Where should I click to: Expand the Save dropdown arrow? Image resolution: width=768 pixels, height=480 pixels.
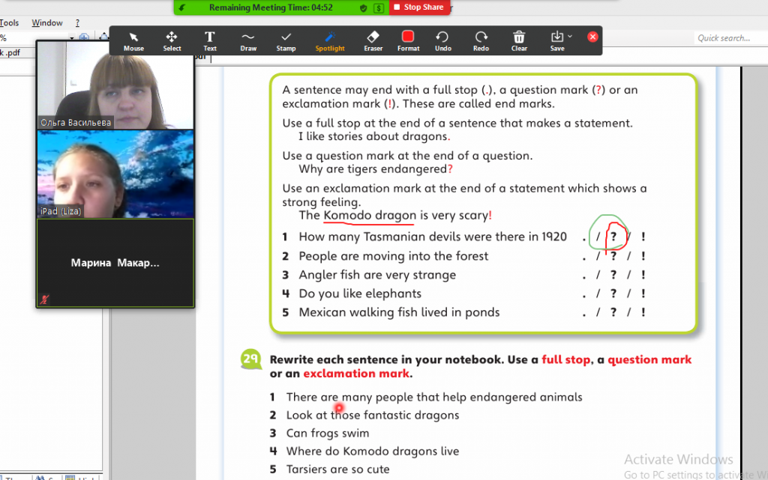pos(570,38)
